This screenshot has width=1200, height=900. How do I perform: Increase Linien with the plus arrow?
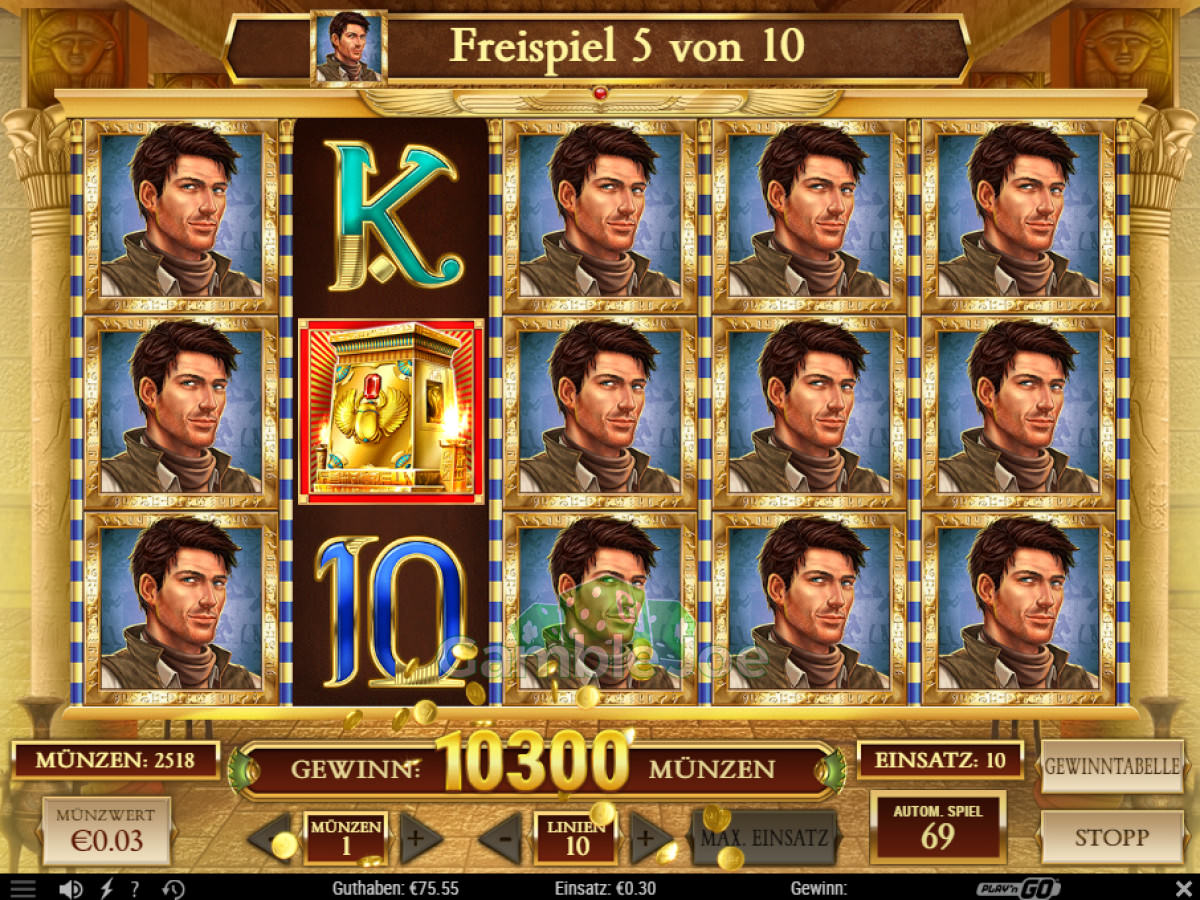pos(651,838)
